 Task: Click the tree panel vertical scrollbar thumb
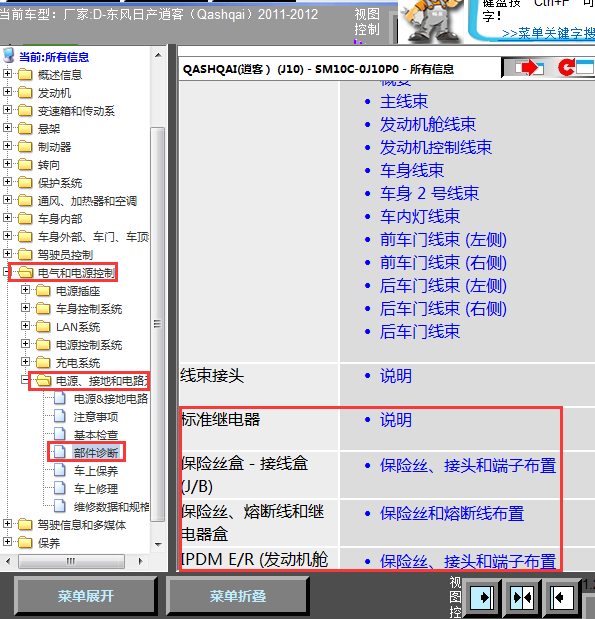[x=158, y=324]
